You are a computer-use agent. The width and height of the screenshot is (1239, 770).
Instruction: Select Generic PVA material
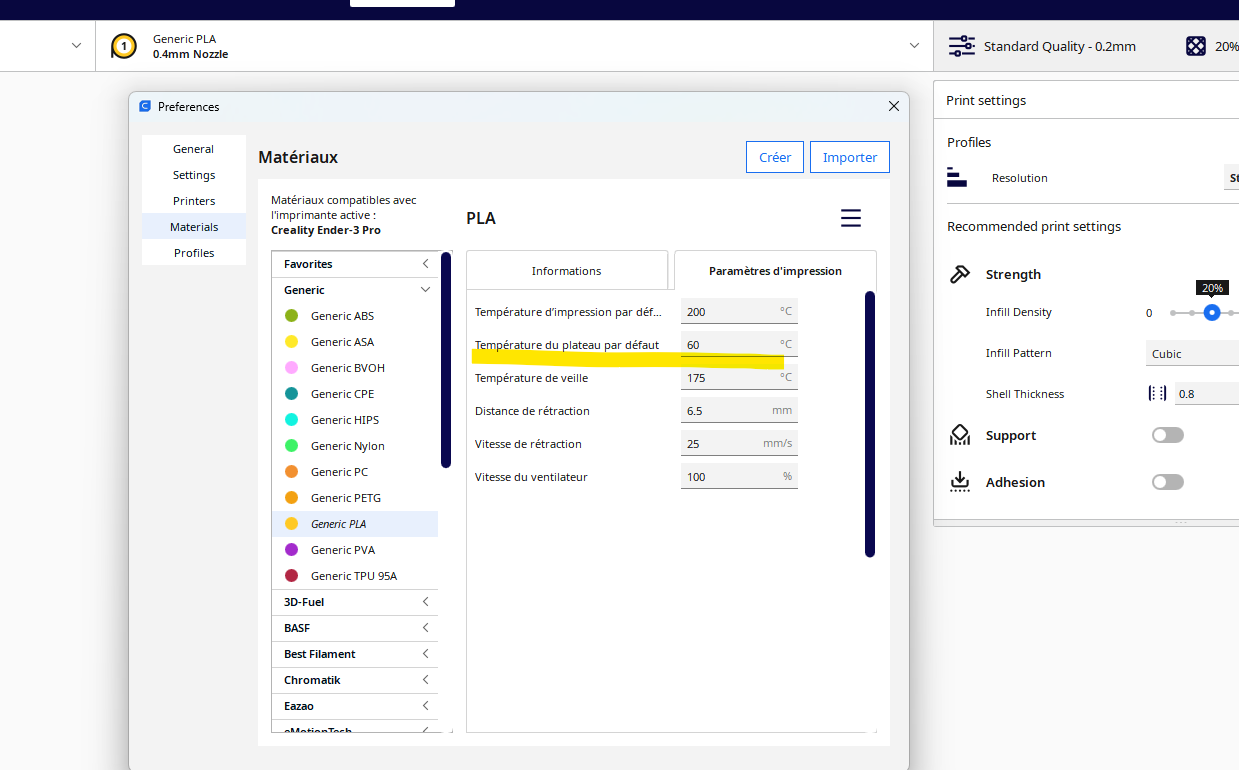coord(355,550)
